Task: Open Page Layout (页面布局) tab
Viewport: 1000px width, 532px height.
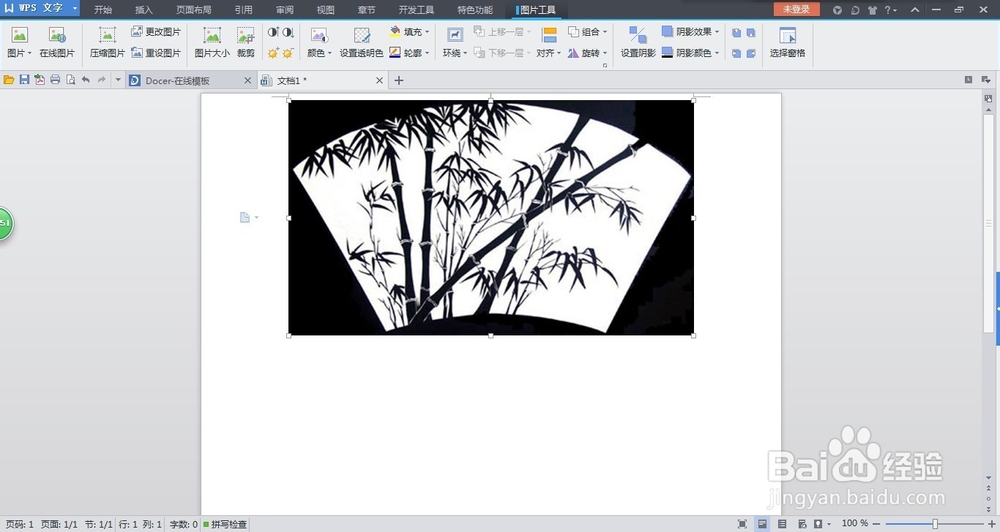Action: (194, 10)
